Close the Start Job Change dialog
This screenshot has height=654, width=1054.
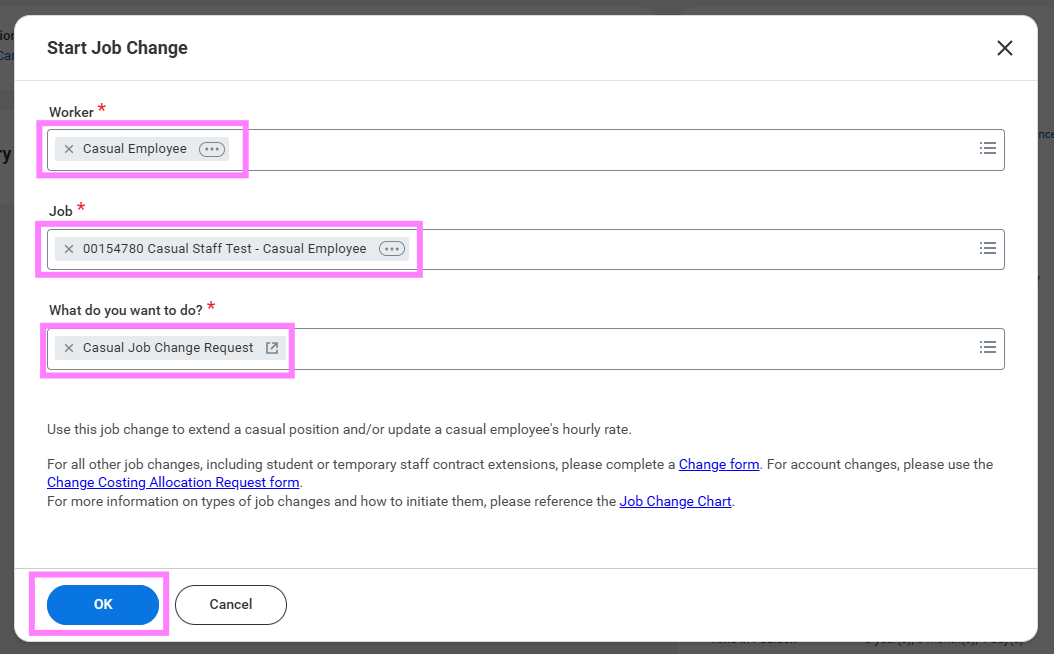coord(1004,47)
